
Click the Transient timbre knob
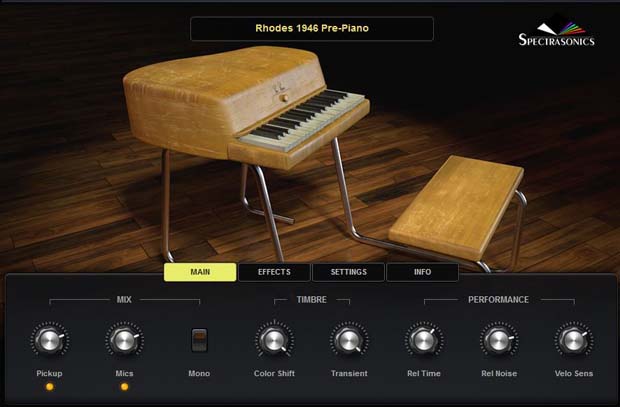click(349, 340)
